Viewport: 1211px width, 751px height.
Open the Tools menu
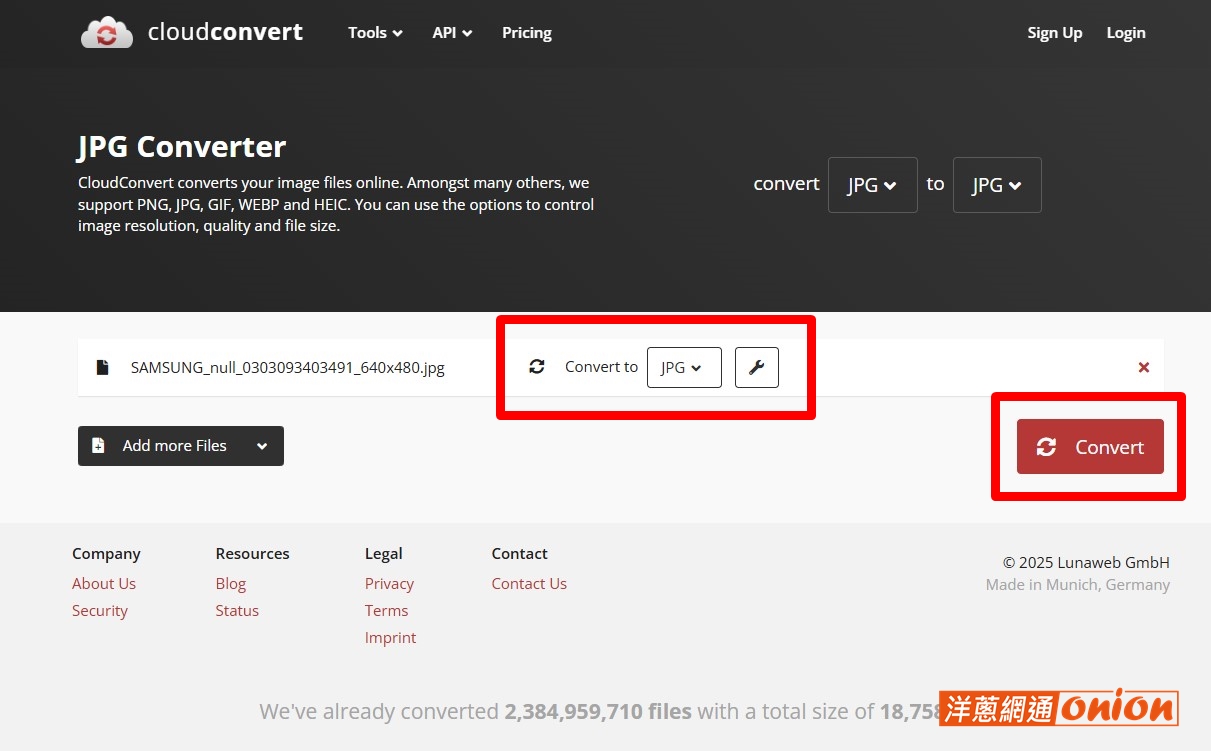click(375, 33)
